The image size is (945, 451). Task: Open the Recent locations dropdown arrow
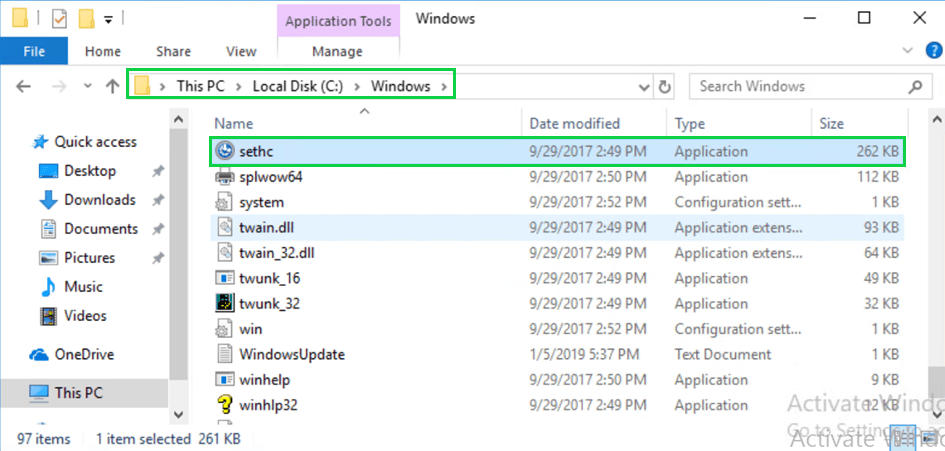click(86, 87)
